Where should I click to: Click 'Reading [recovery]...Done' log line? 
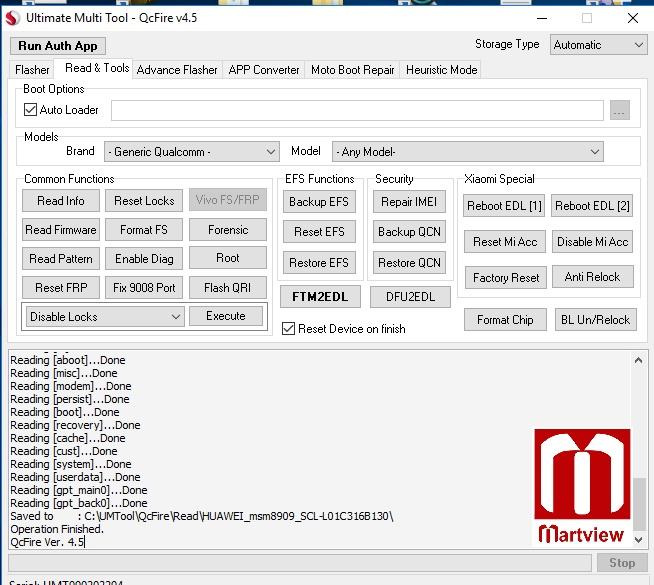(75, 425)
